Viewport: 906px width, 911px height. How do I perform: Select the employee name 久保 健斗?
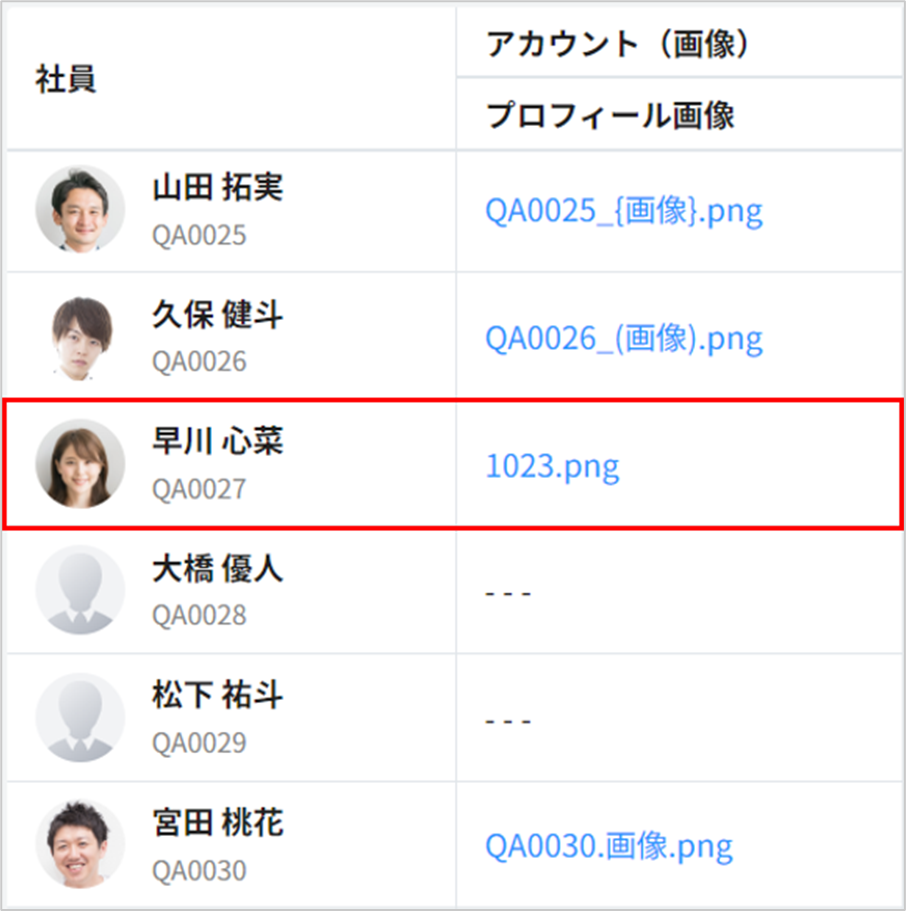pyautogui.click(x=217, y=315)
